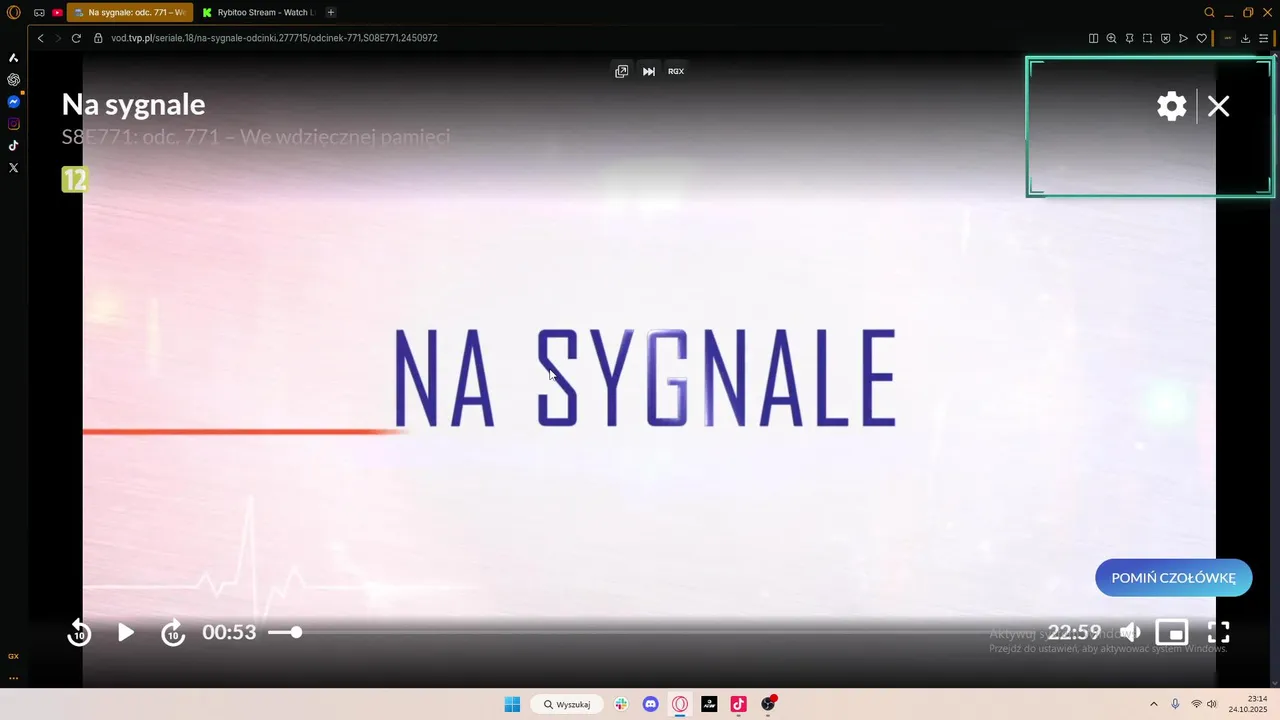The height and width of the screenshot is (720, 1280).
Task: Open the taskbar clock showing 23:14
Action: click(x=1248, y=704)
